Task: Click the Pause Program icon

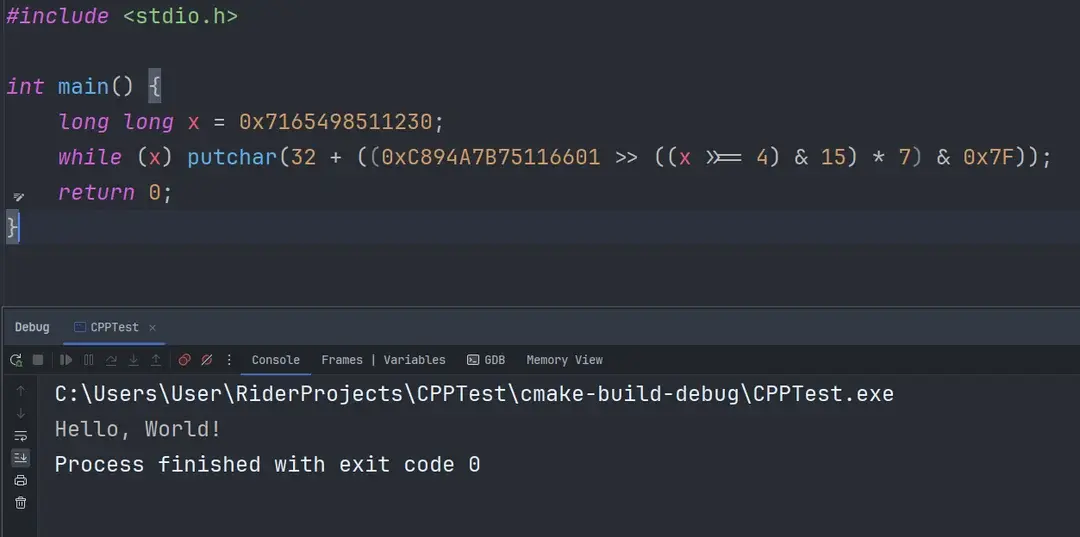Action: (x=89, y=360)
